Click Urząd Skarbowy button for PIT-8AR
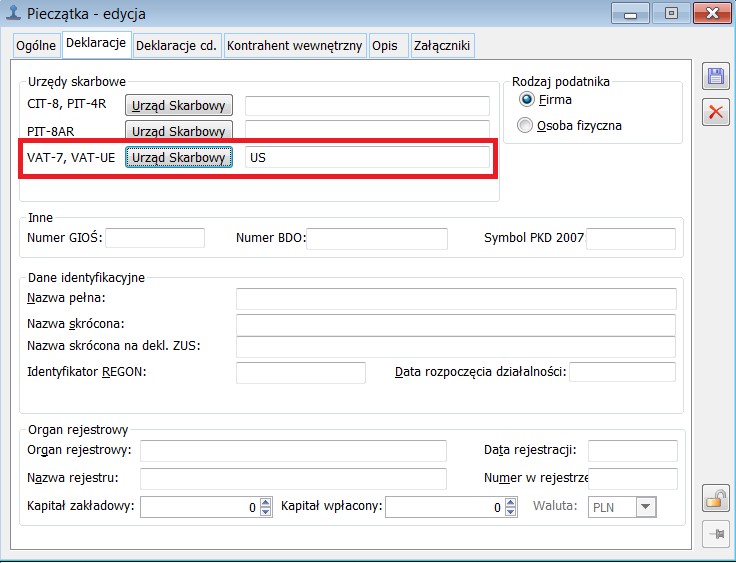Image resolution: width=736 pixels, height=563 pixels. click(179, 131)
